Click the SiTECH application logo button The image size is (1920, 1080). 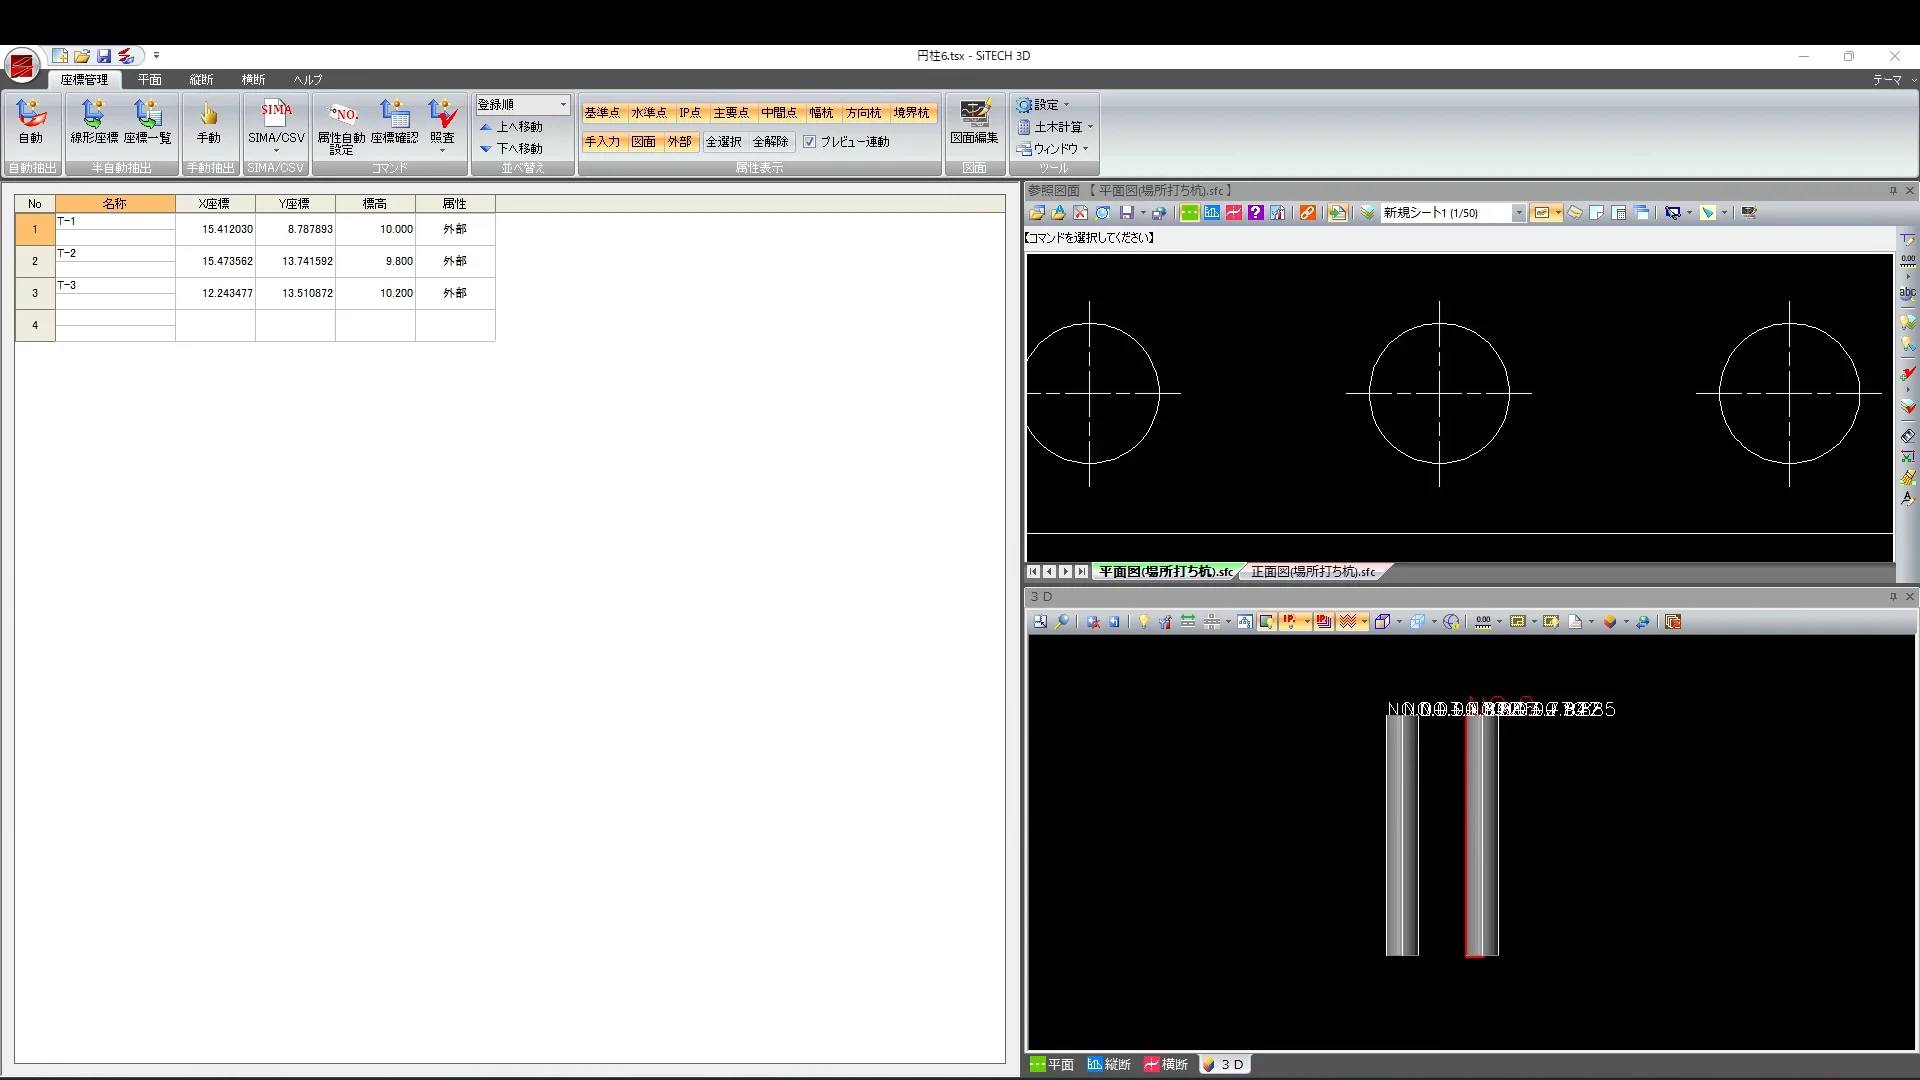point(22,66)
